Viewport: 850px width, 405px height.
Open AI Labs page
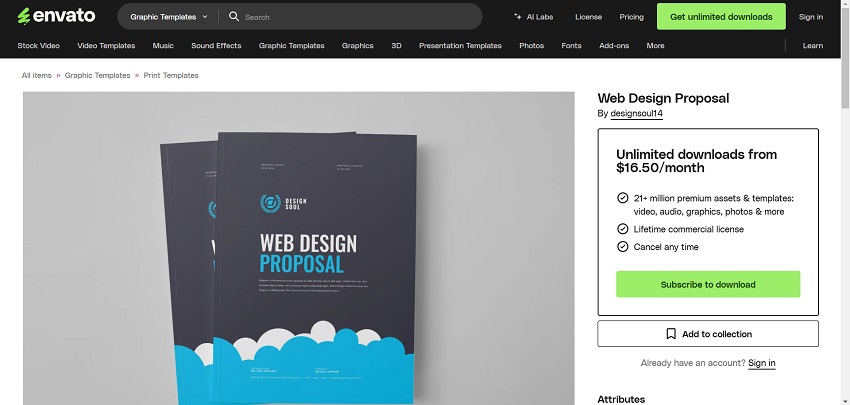click(533, 17)
